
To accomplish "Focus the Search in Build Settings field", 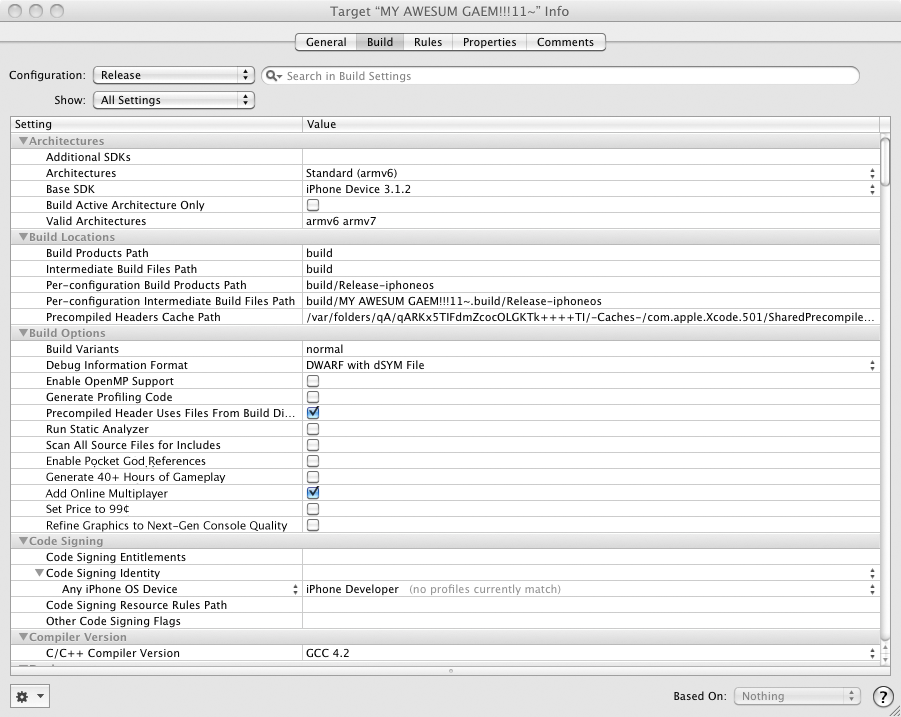I will pos(560,76).
